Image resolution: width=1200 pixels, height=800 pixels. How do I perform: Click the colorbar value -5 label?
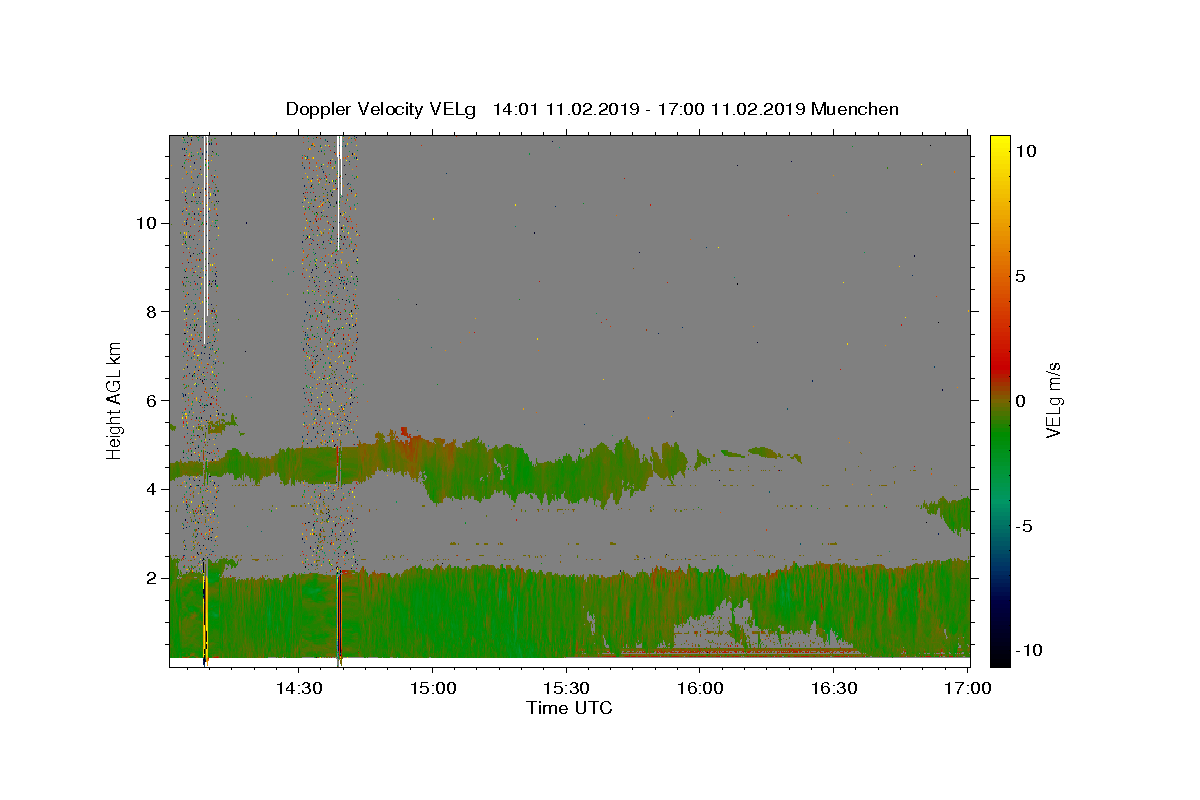pyautogui.click(x=1024, y=526)
